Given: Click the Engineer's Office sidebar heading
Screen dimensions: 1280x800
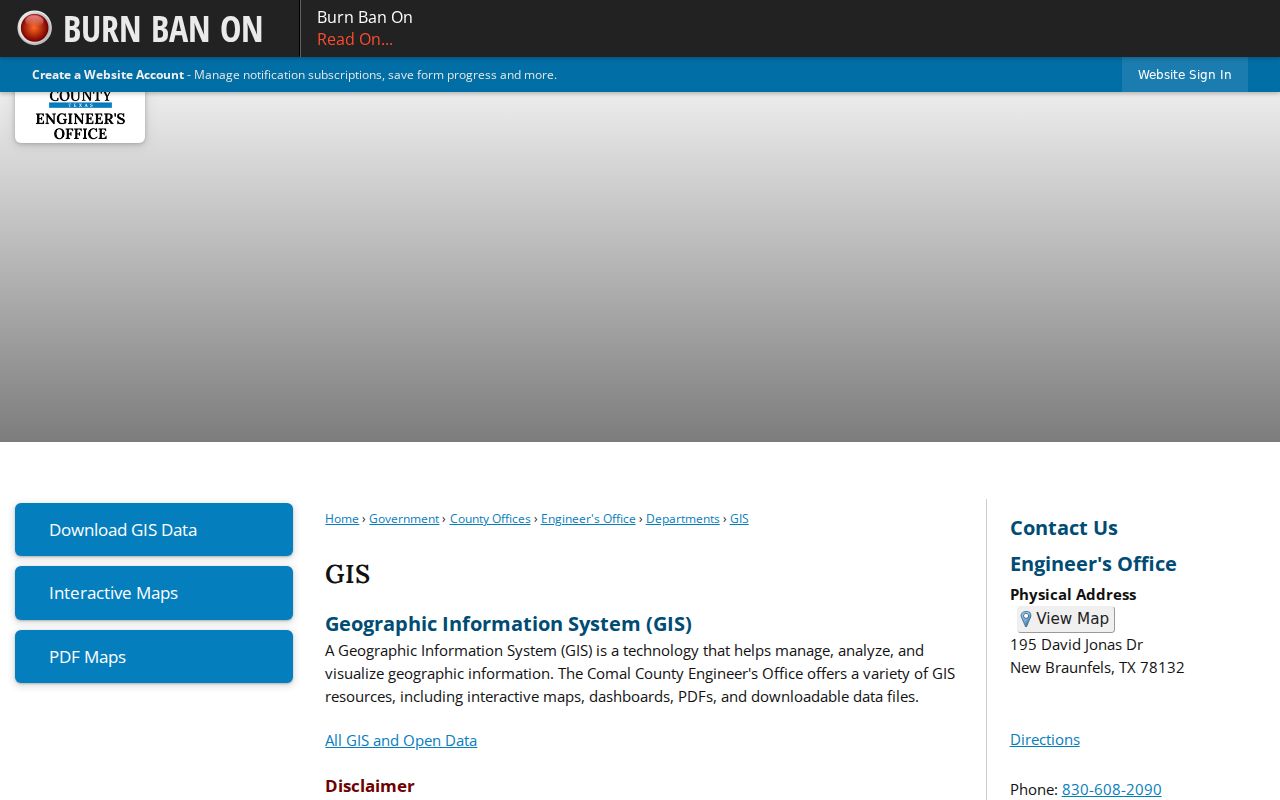Looking at the screenshot, I should 1093,564.
